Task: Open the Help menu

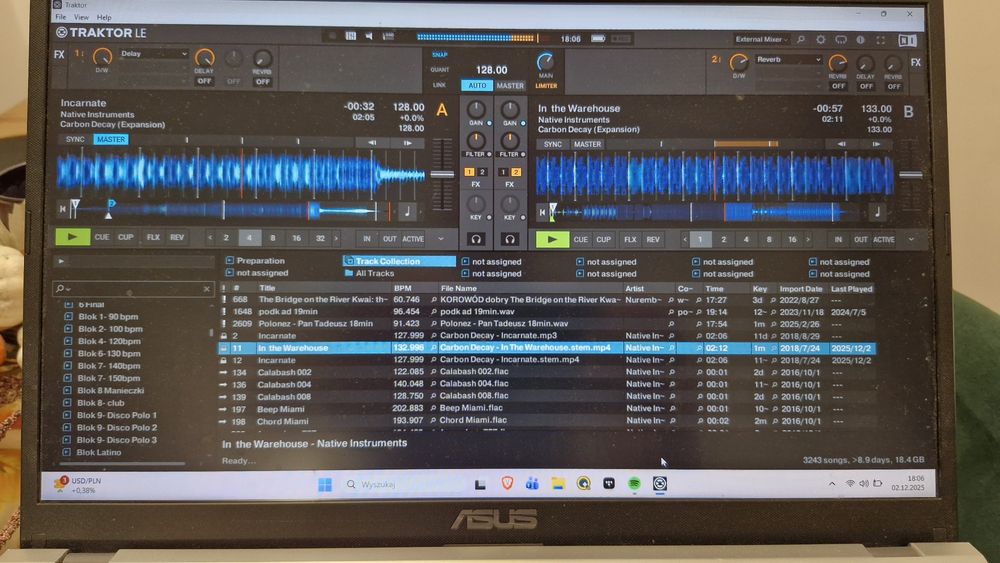Action: [x=104, y=17]
